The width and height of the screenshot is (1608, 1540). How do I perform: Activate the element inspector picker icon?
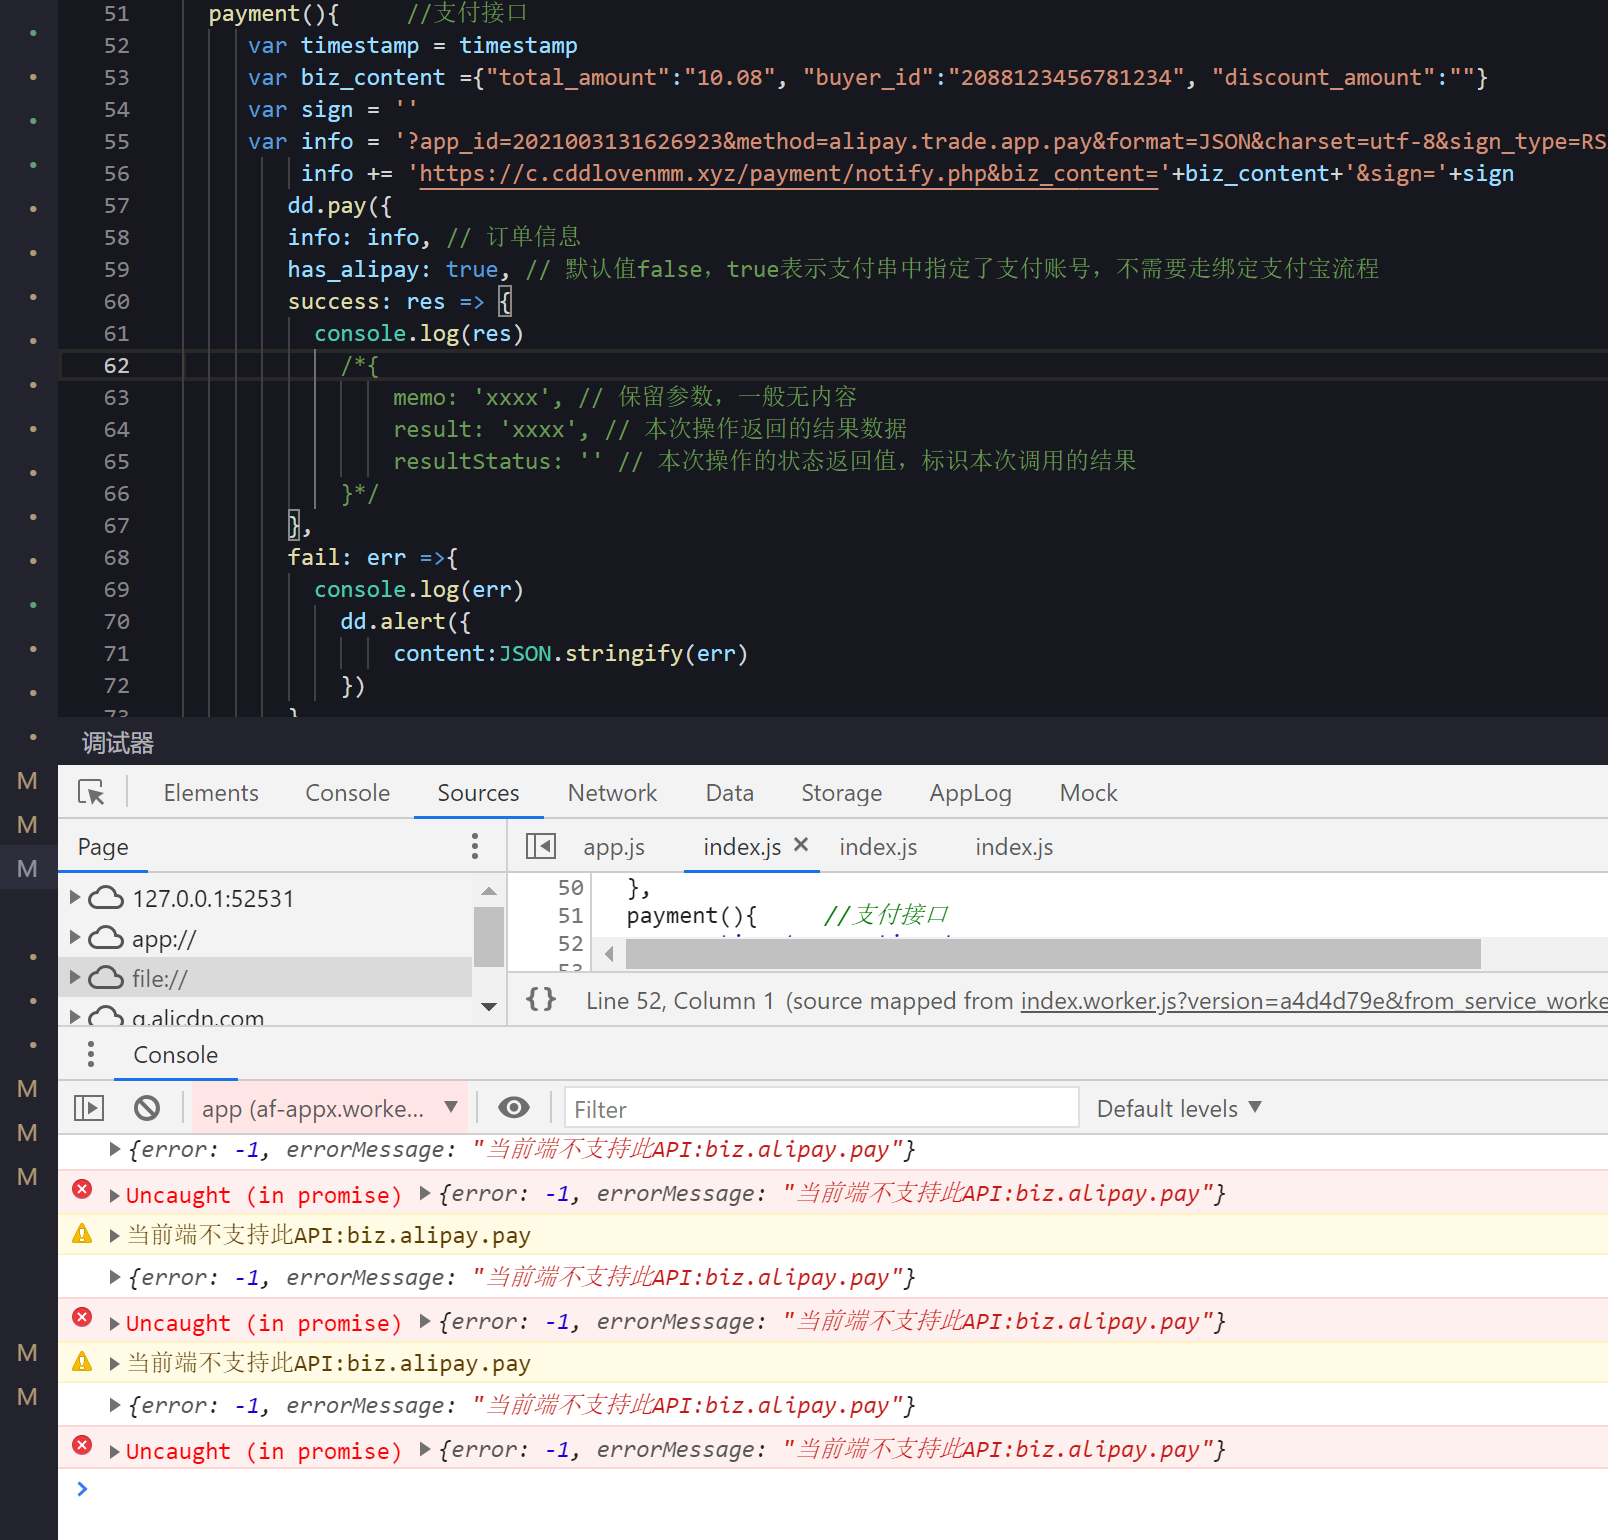click(91, 793)
